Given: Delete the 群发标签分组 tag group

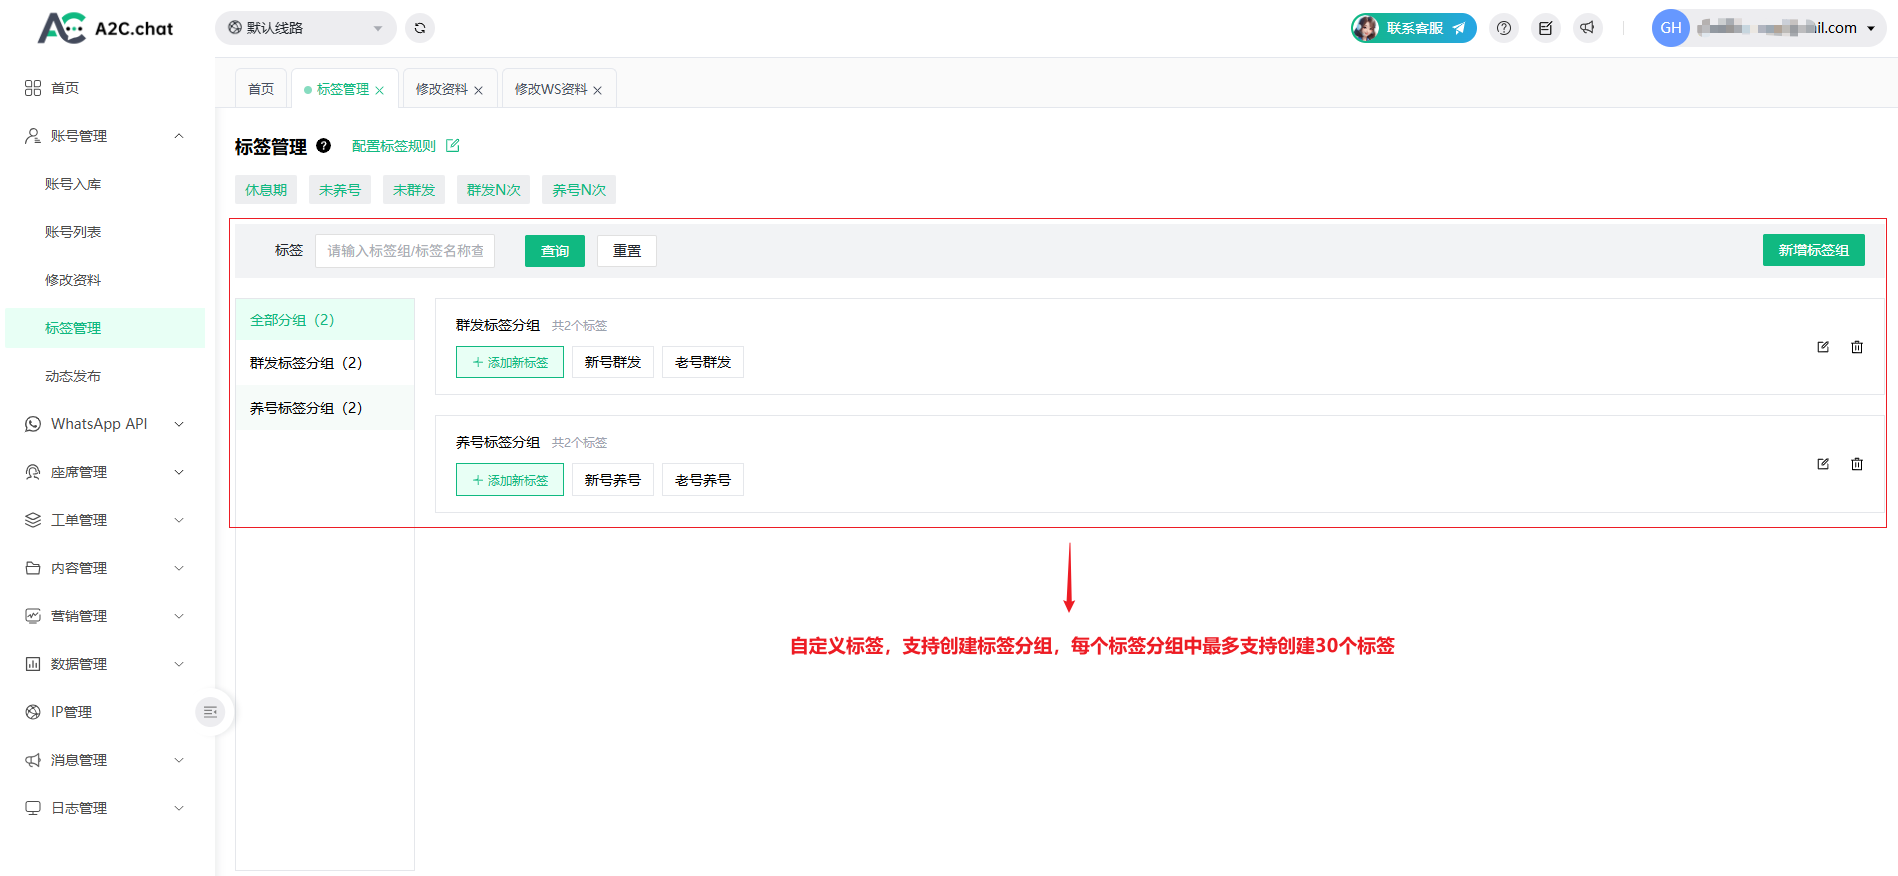Looking at the screenshot, I should (x=1857, y=347).
